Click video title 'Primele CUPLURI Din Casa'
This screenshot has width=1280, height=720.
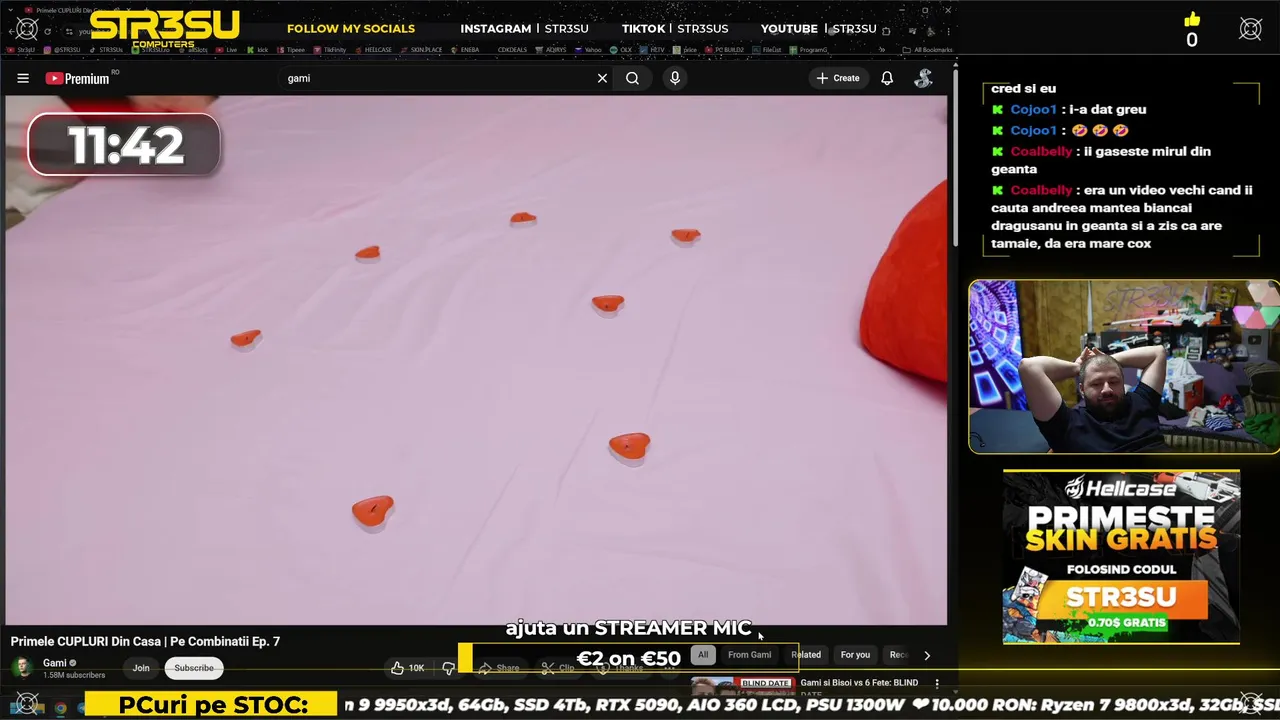click(145, 641)
